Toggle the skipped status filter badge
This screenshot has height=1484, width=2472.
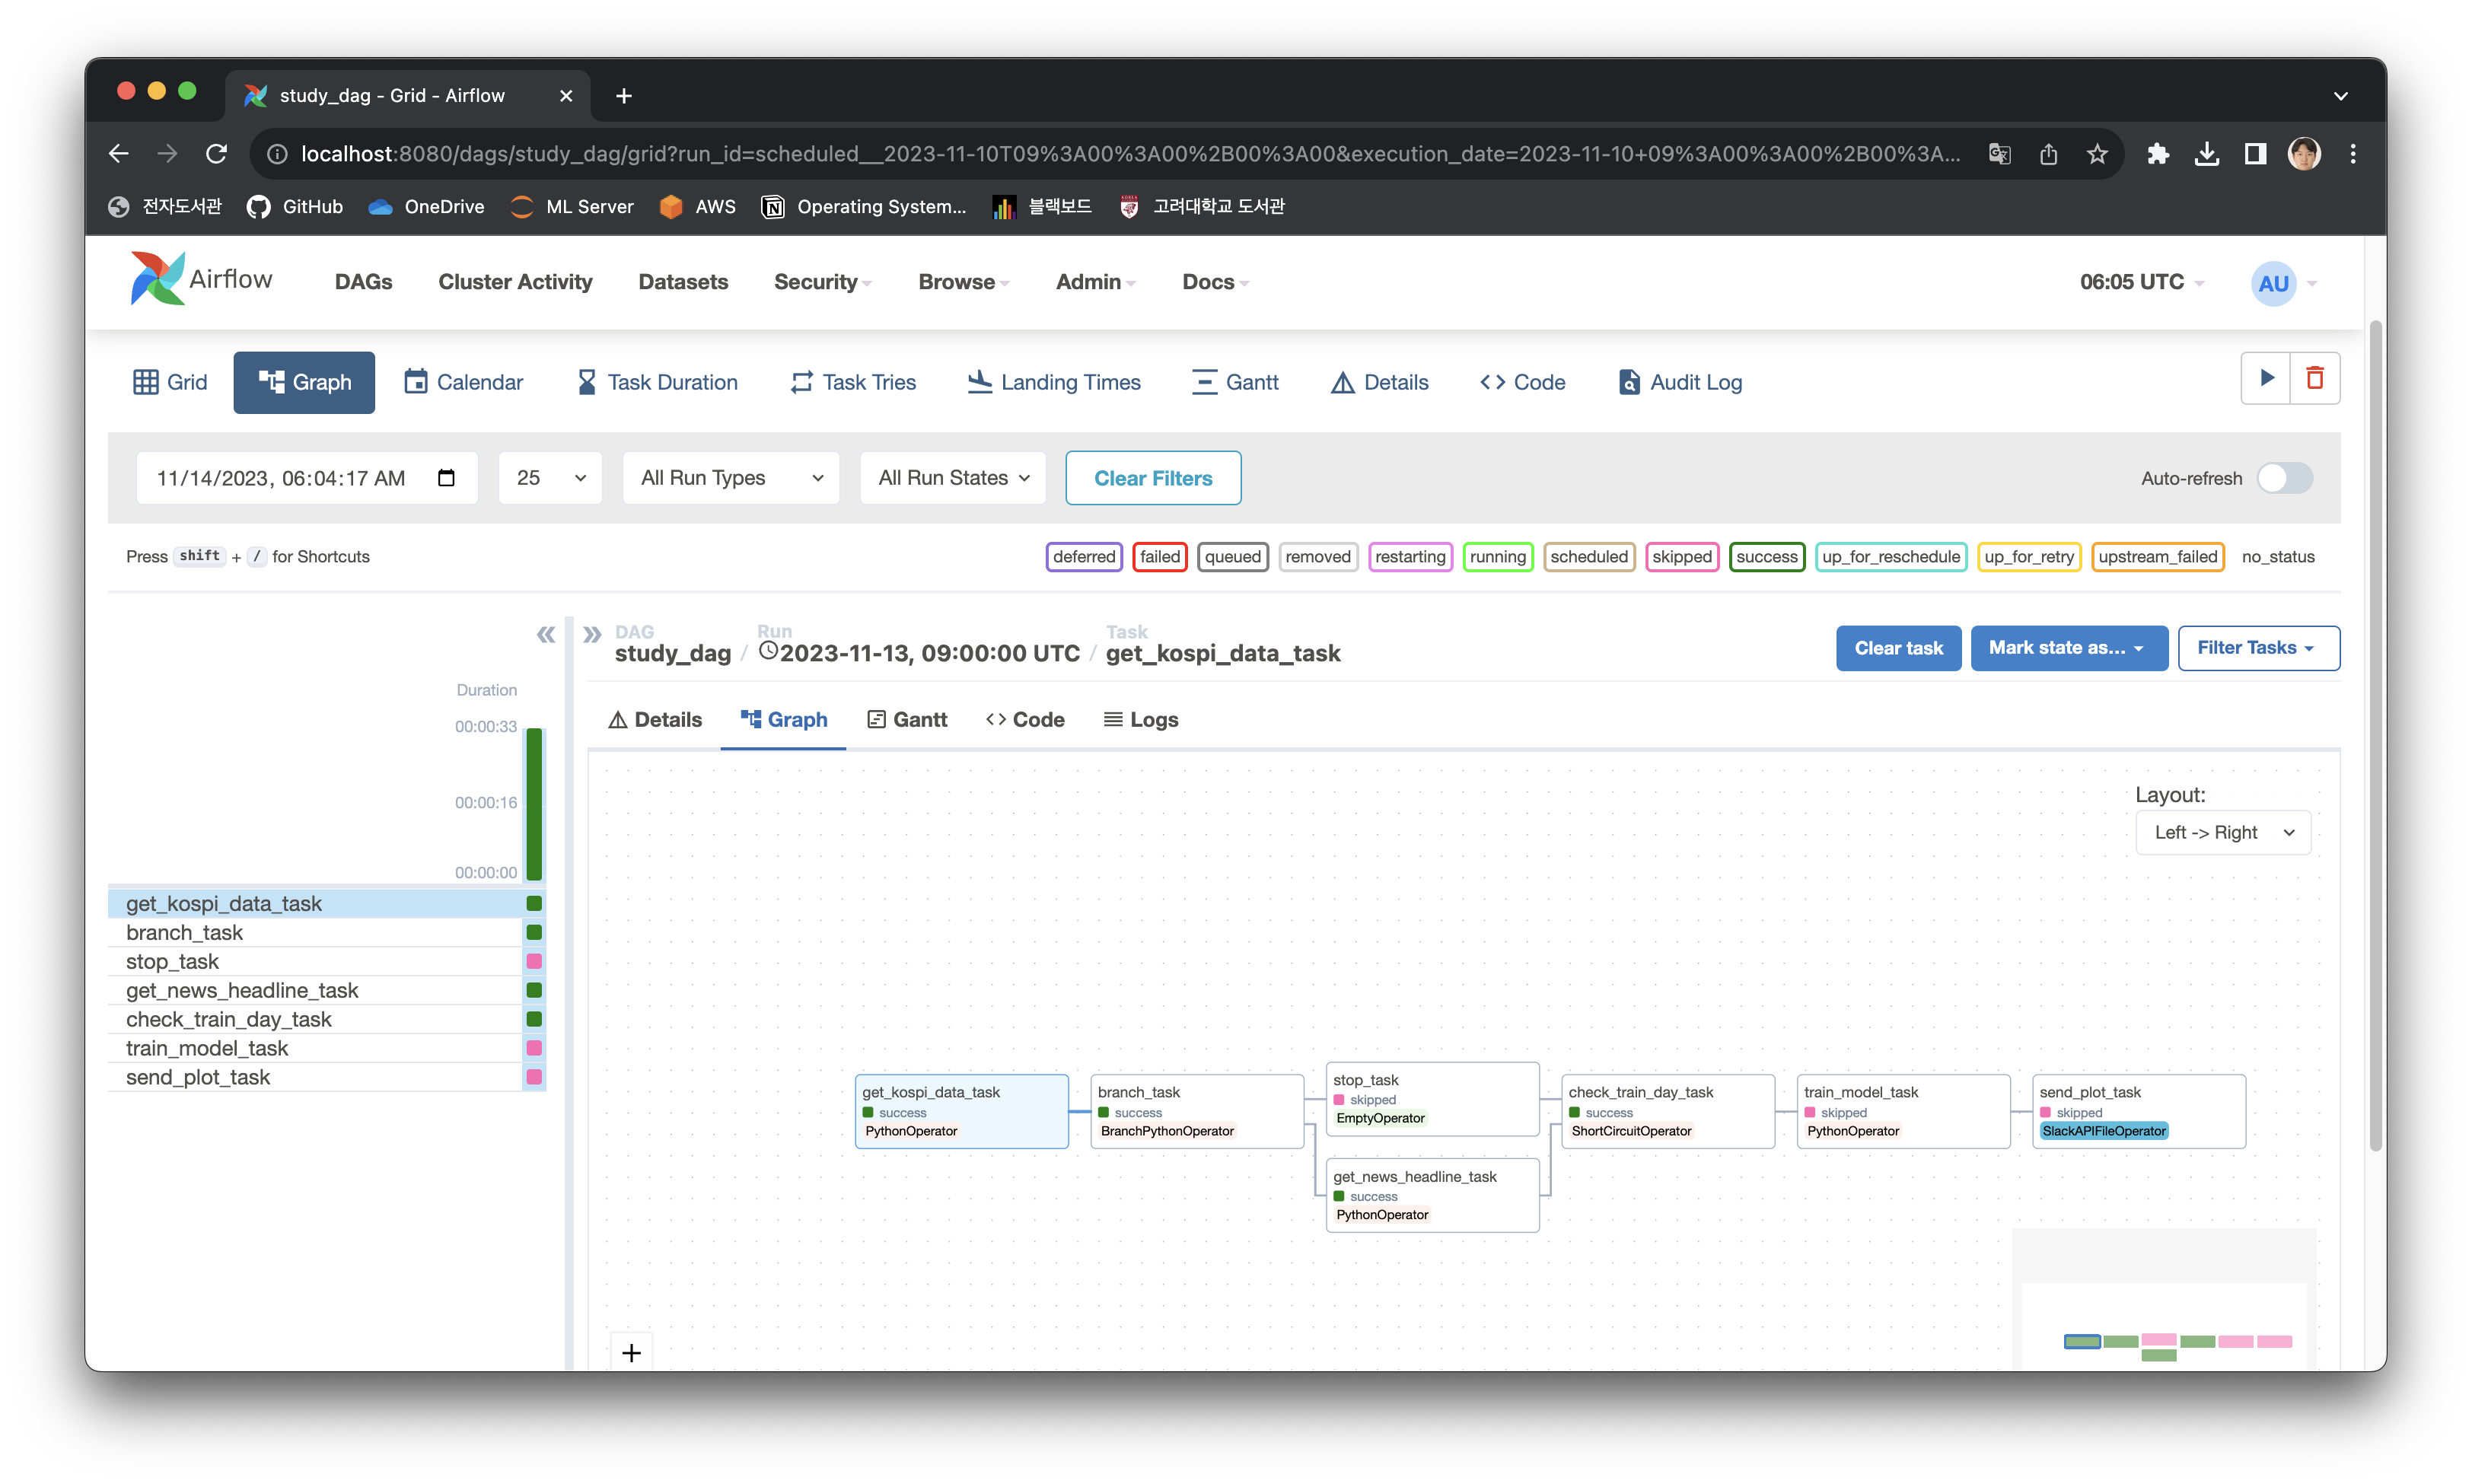[x=1681, y=557]
